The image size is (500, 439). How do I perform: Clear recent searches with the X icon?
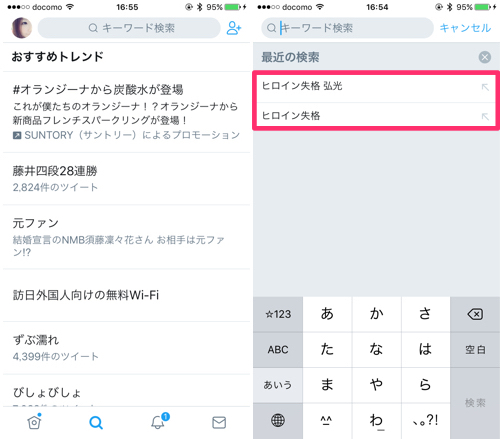pos(485,57)
